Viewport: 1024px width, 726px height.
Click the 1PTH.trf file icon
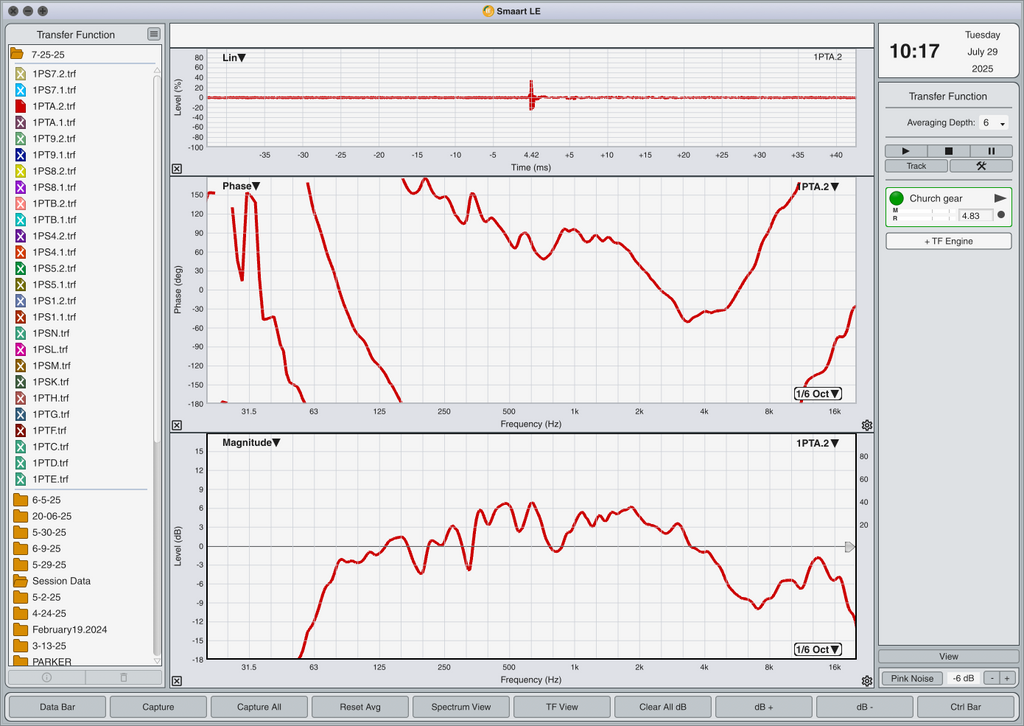click(20, 398)
